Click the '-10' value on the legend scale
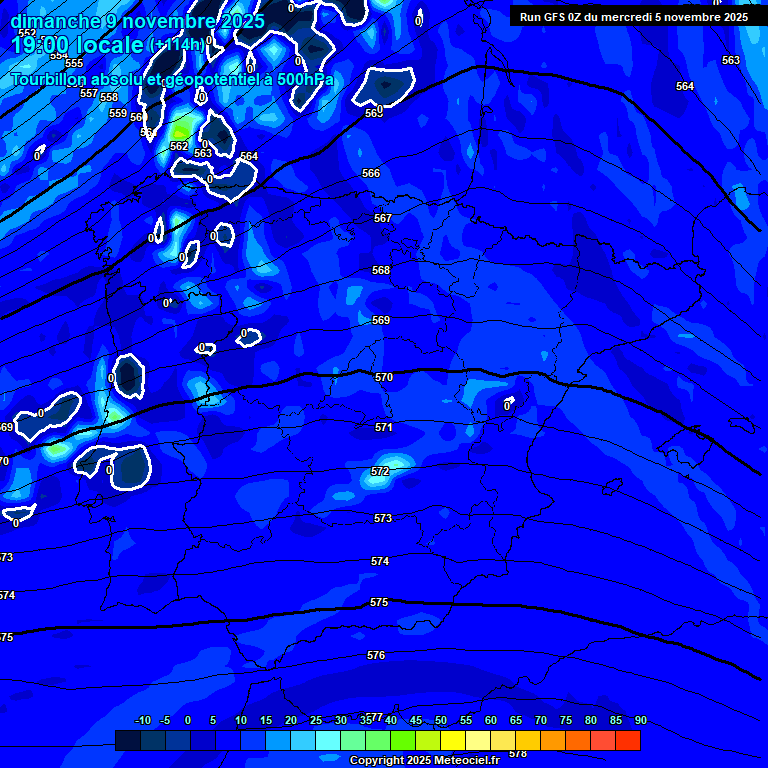This screenshot has height=768, width=768. coord(142,721)
